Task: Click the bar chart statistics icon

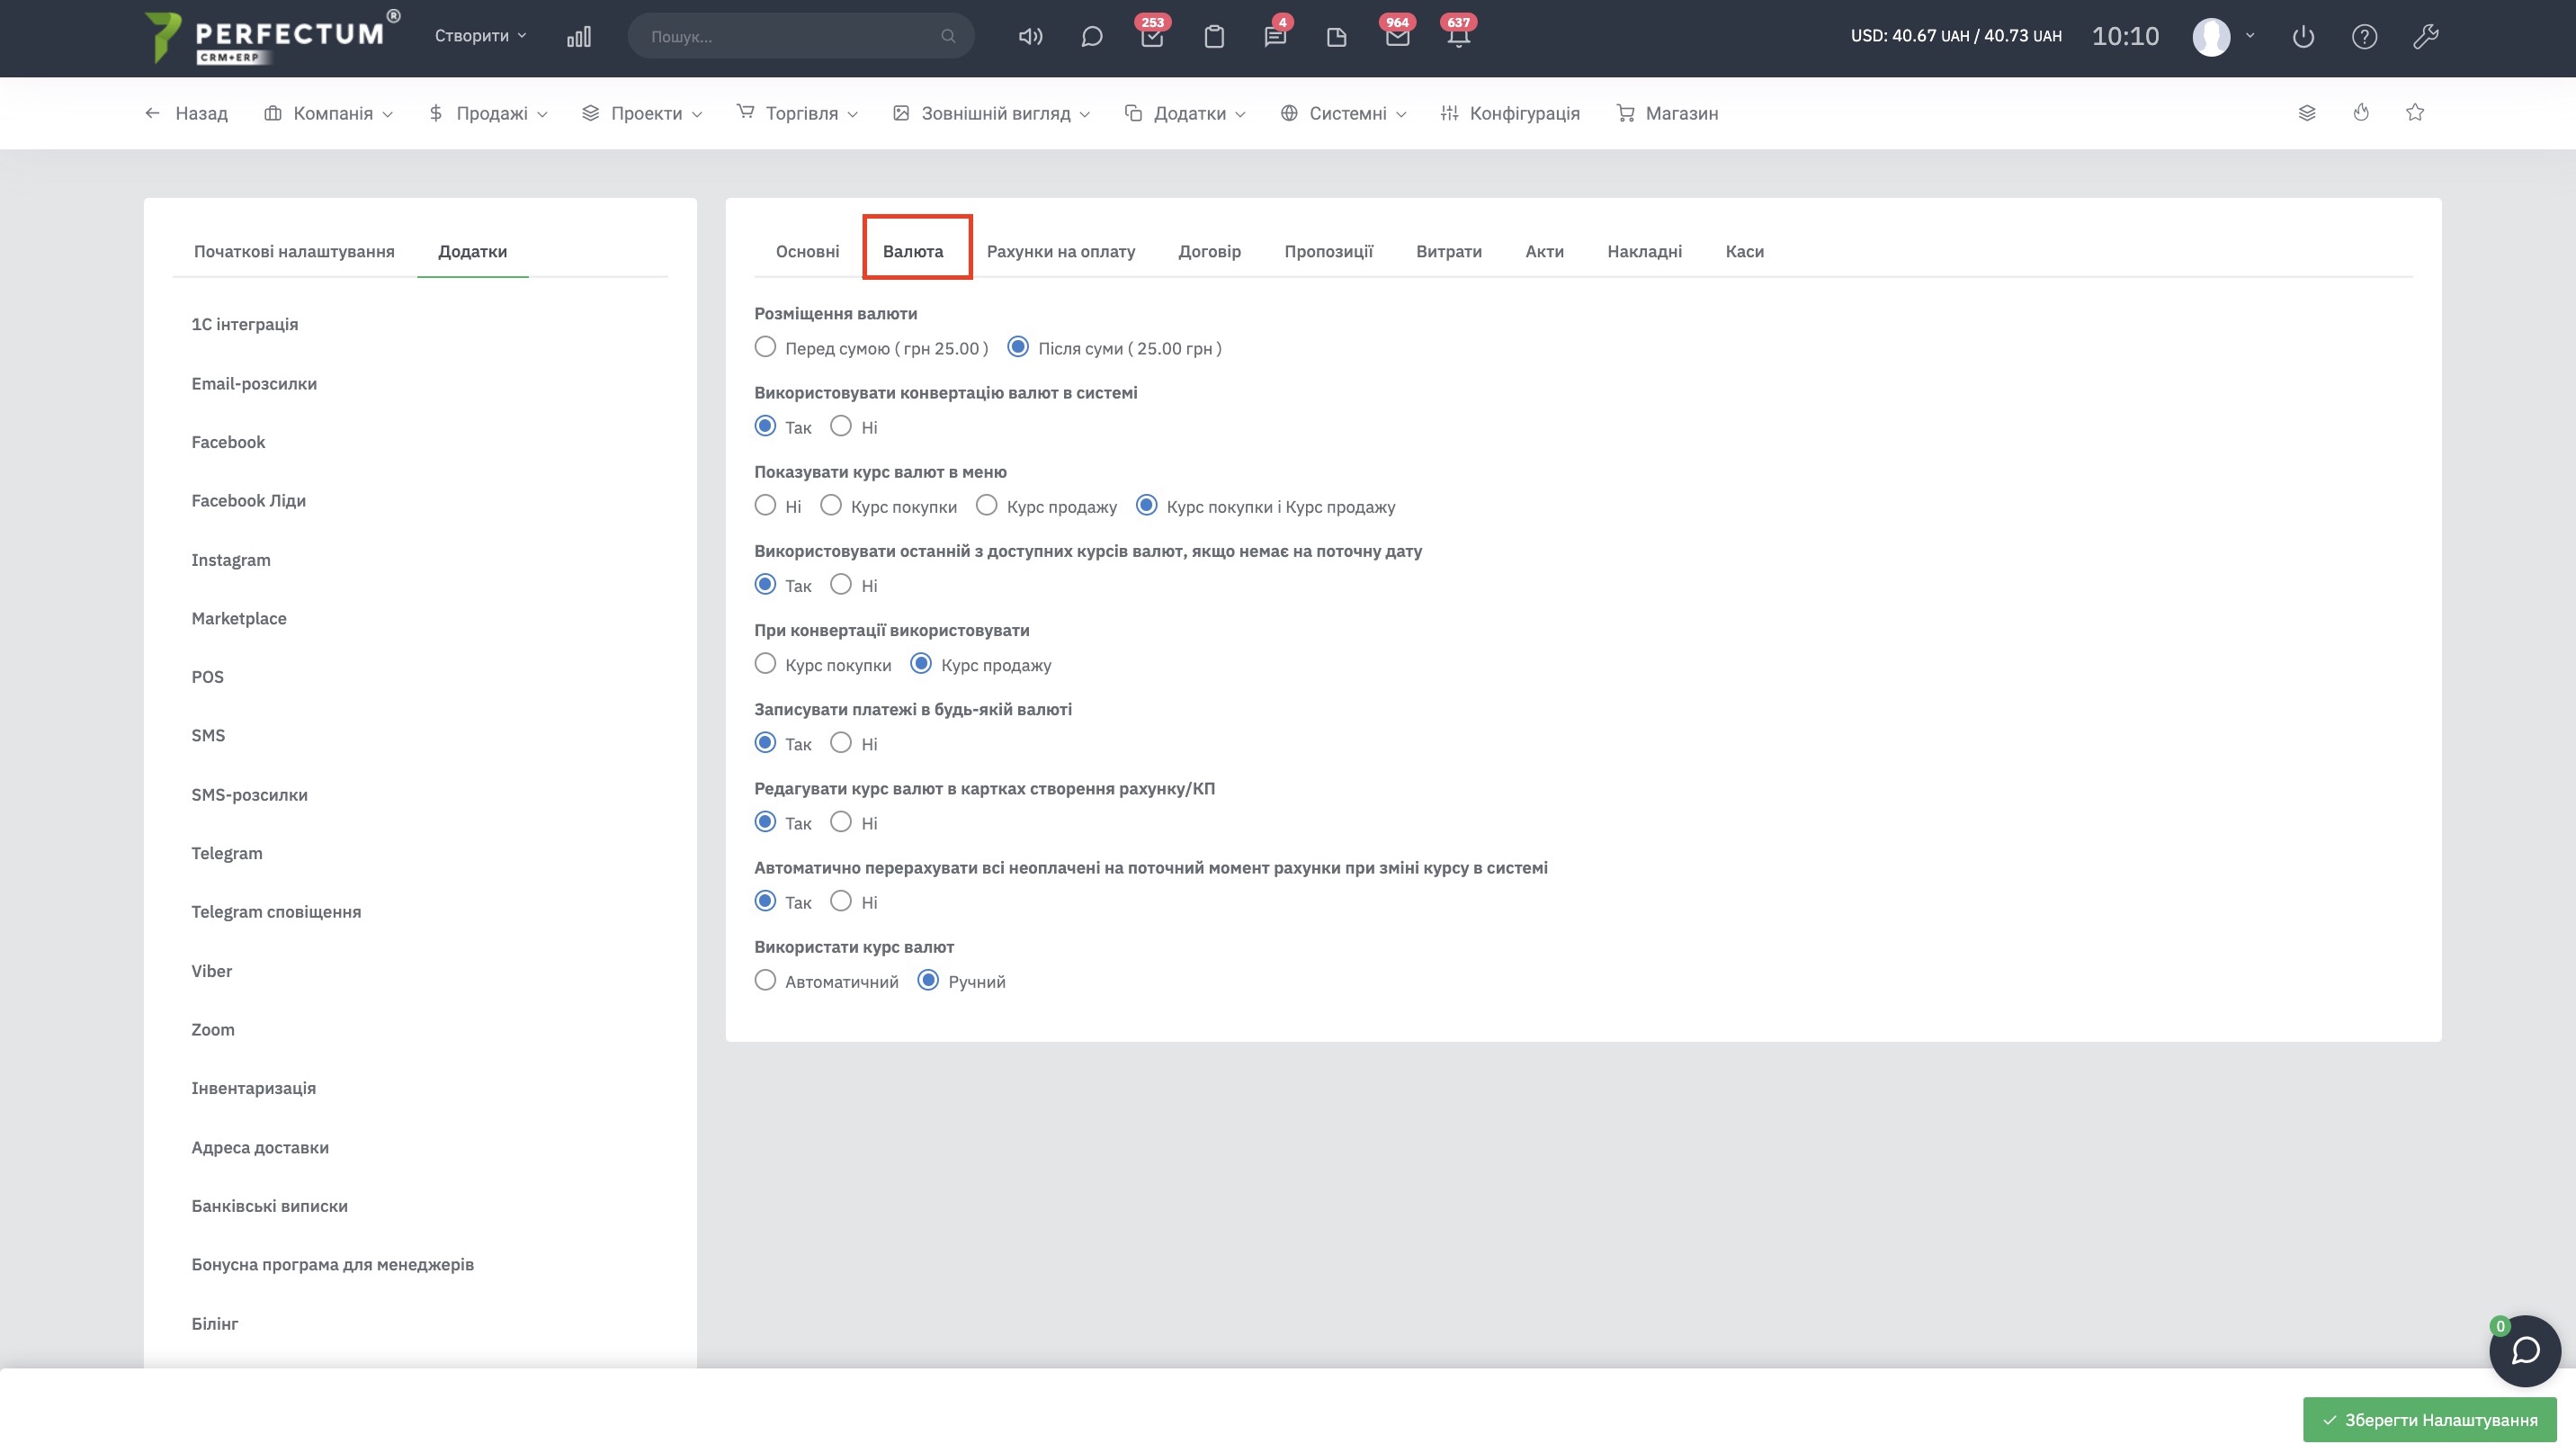Action: coord(579,37)
